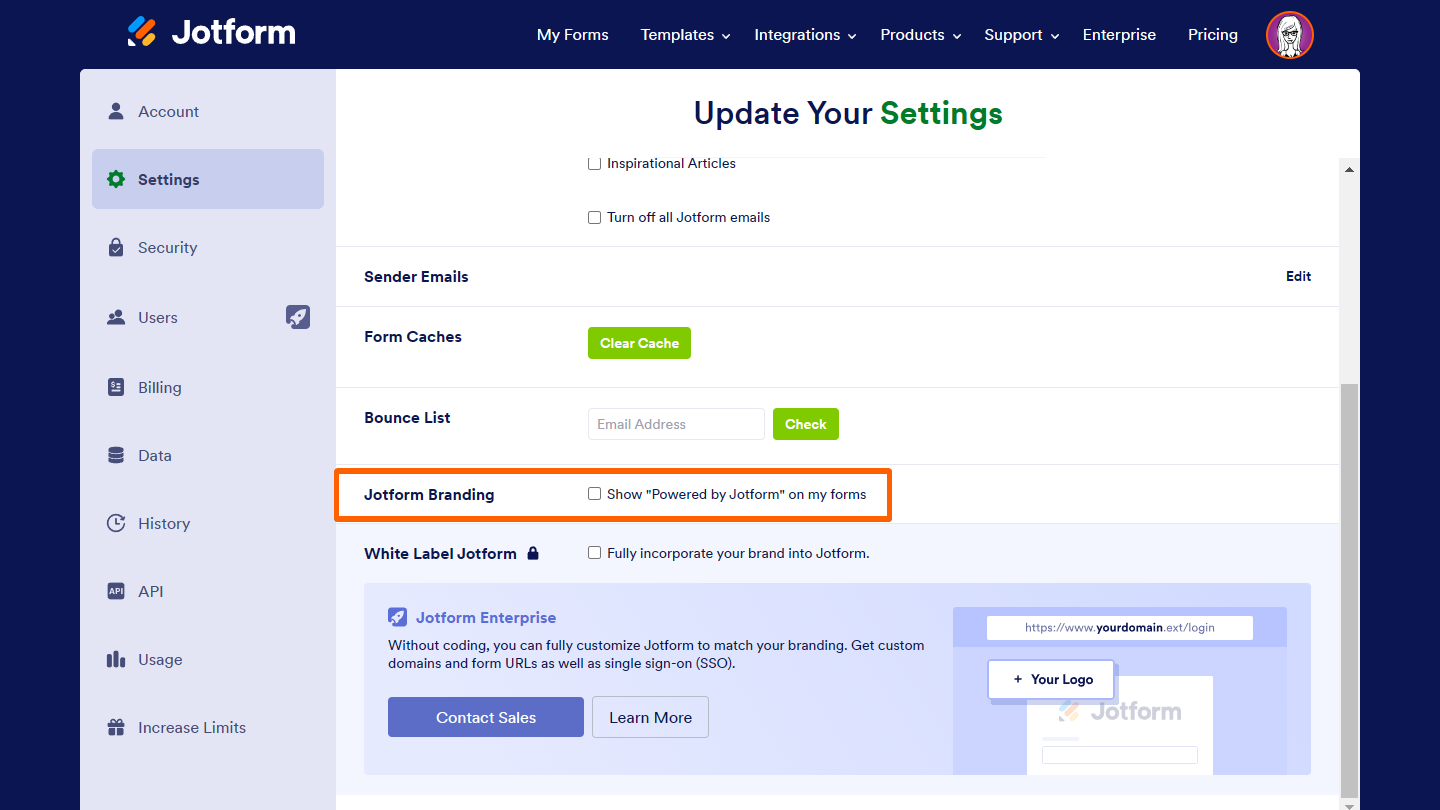This screenshot has height=810, width=1440.
Task: Open the Usage sidebar section
Action: (x=208, y=659)
